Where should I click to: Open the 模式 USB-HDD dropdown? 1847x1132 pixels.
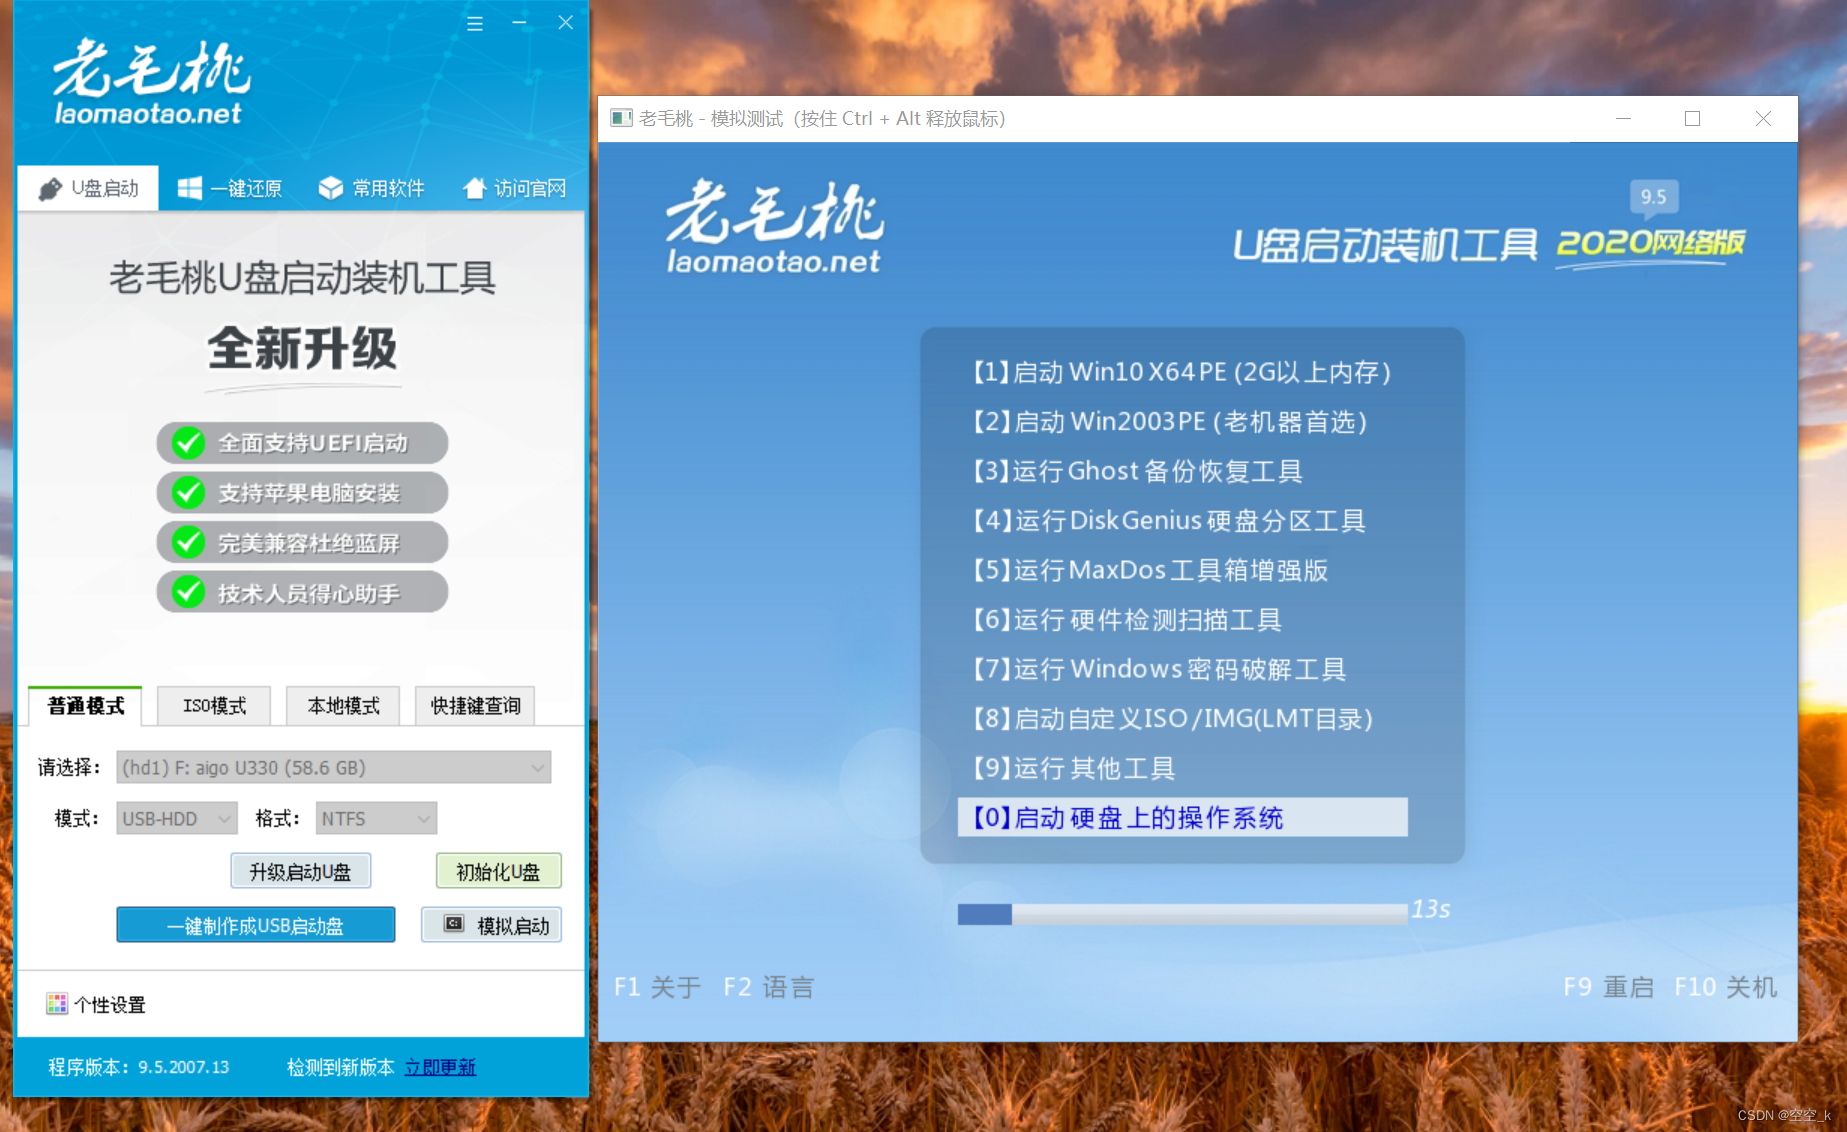pos(177,818)
